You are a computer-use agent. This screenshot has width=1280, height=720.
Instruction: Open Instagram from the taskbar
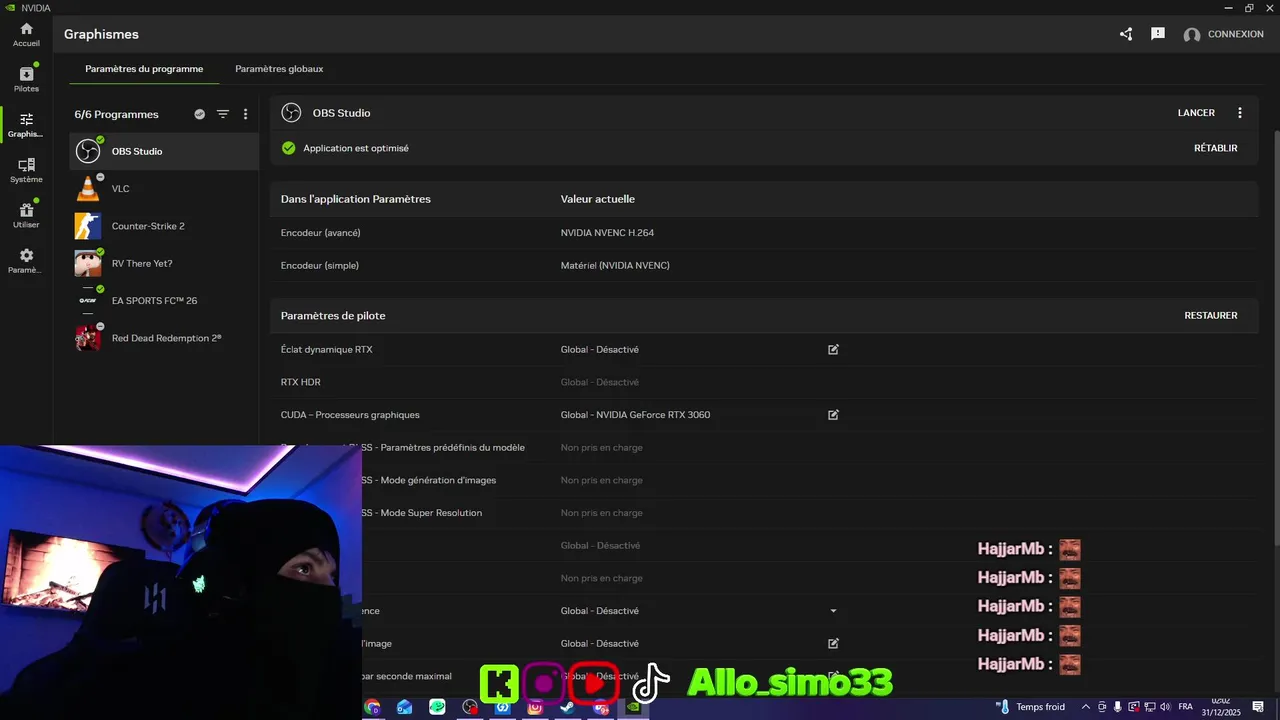[x=535, y=707]
